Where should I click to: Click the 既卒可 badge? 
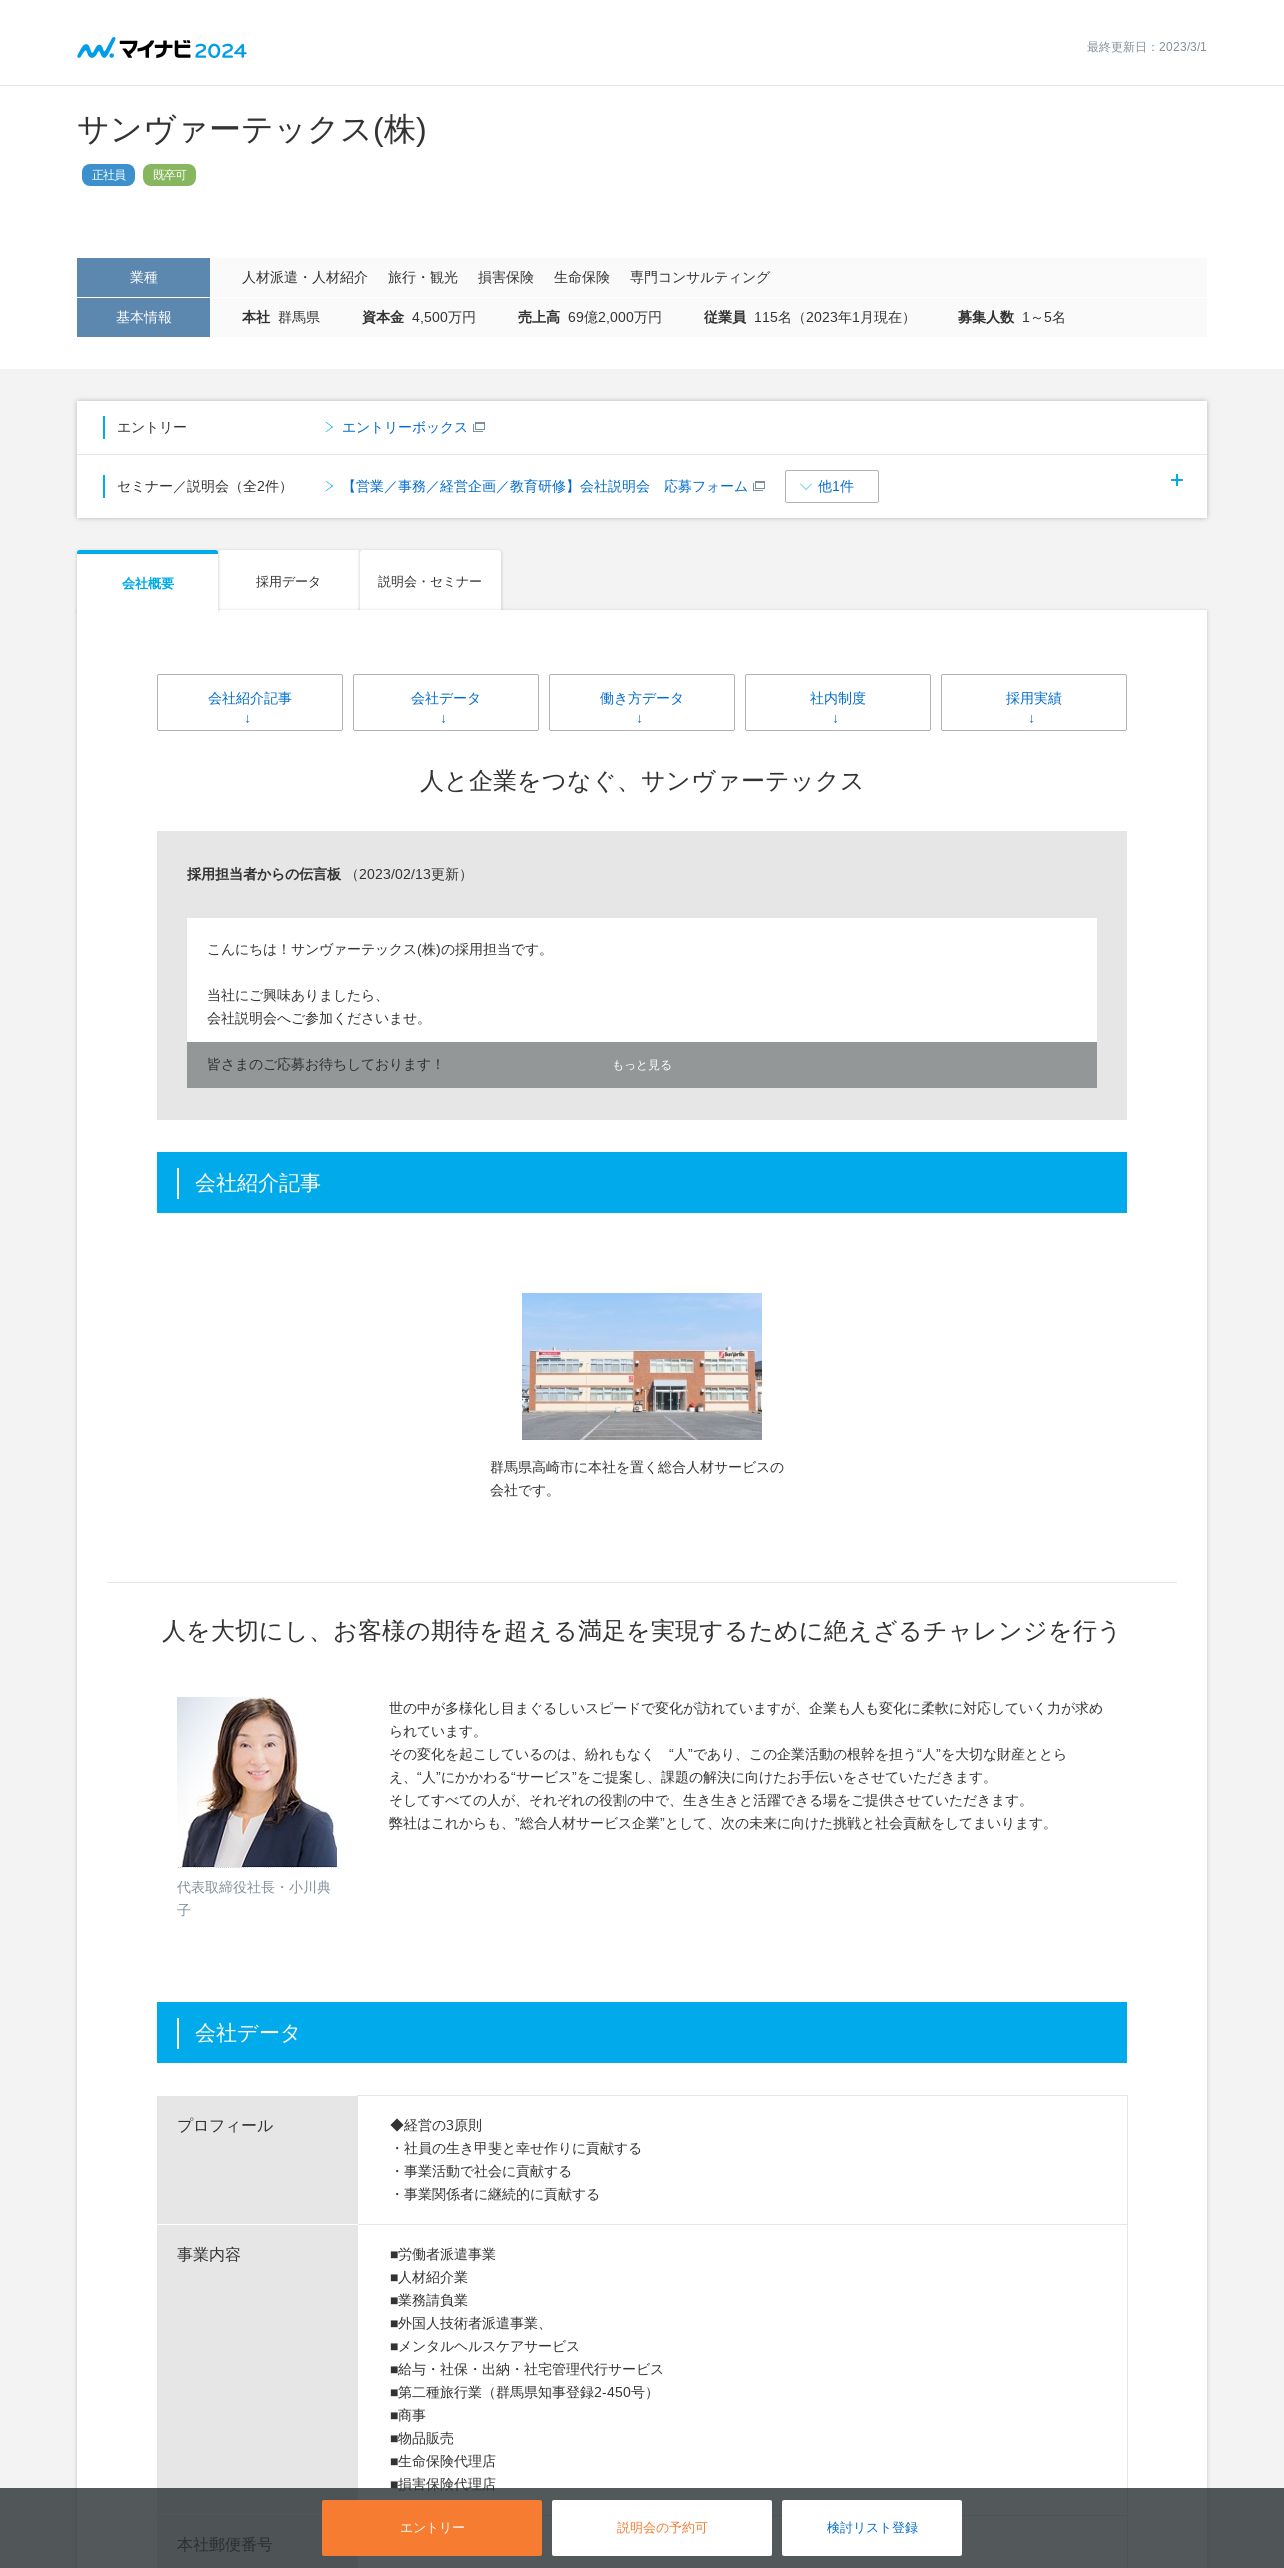(169, 175)
